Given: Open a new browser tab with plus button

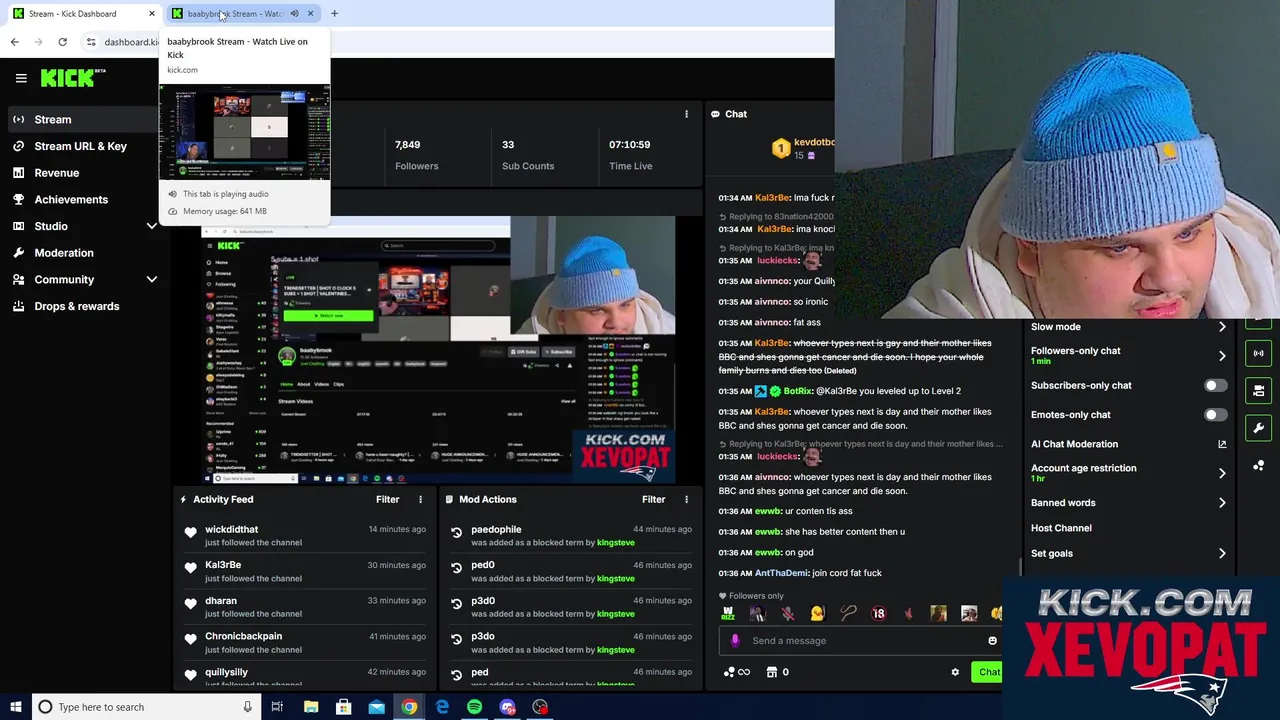Looking at the screenshot, I should click(x=334, y=14).
